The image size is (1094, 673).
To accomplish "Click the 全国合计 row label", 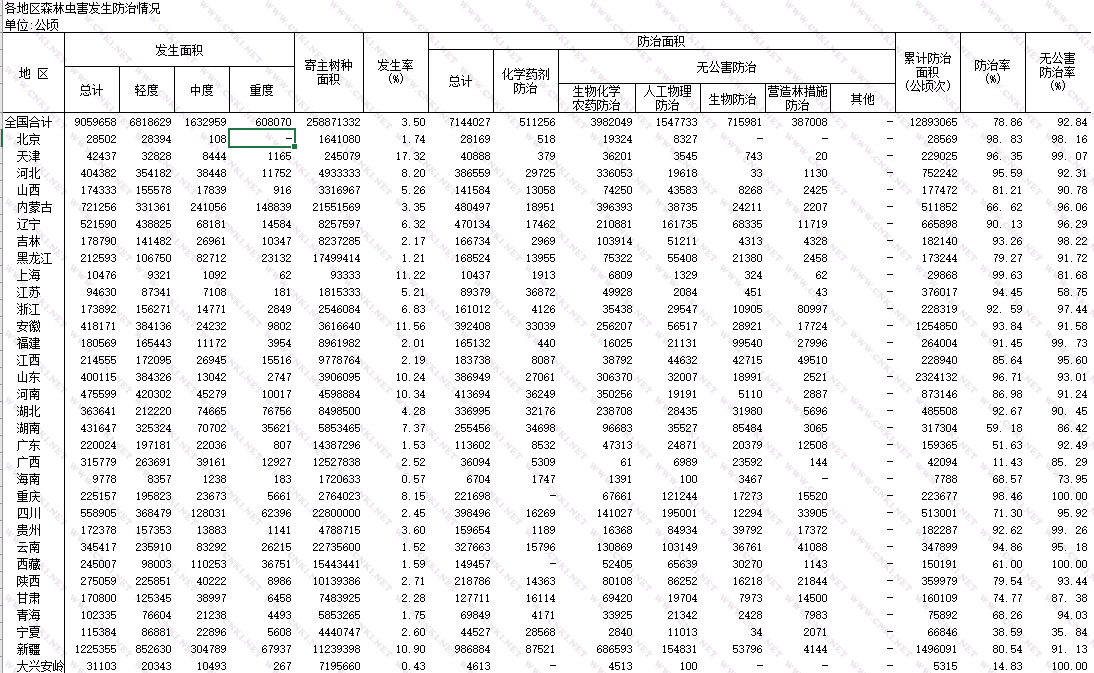I will pos(29,122).
